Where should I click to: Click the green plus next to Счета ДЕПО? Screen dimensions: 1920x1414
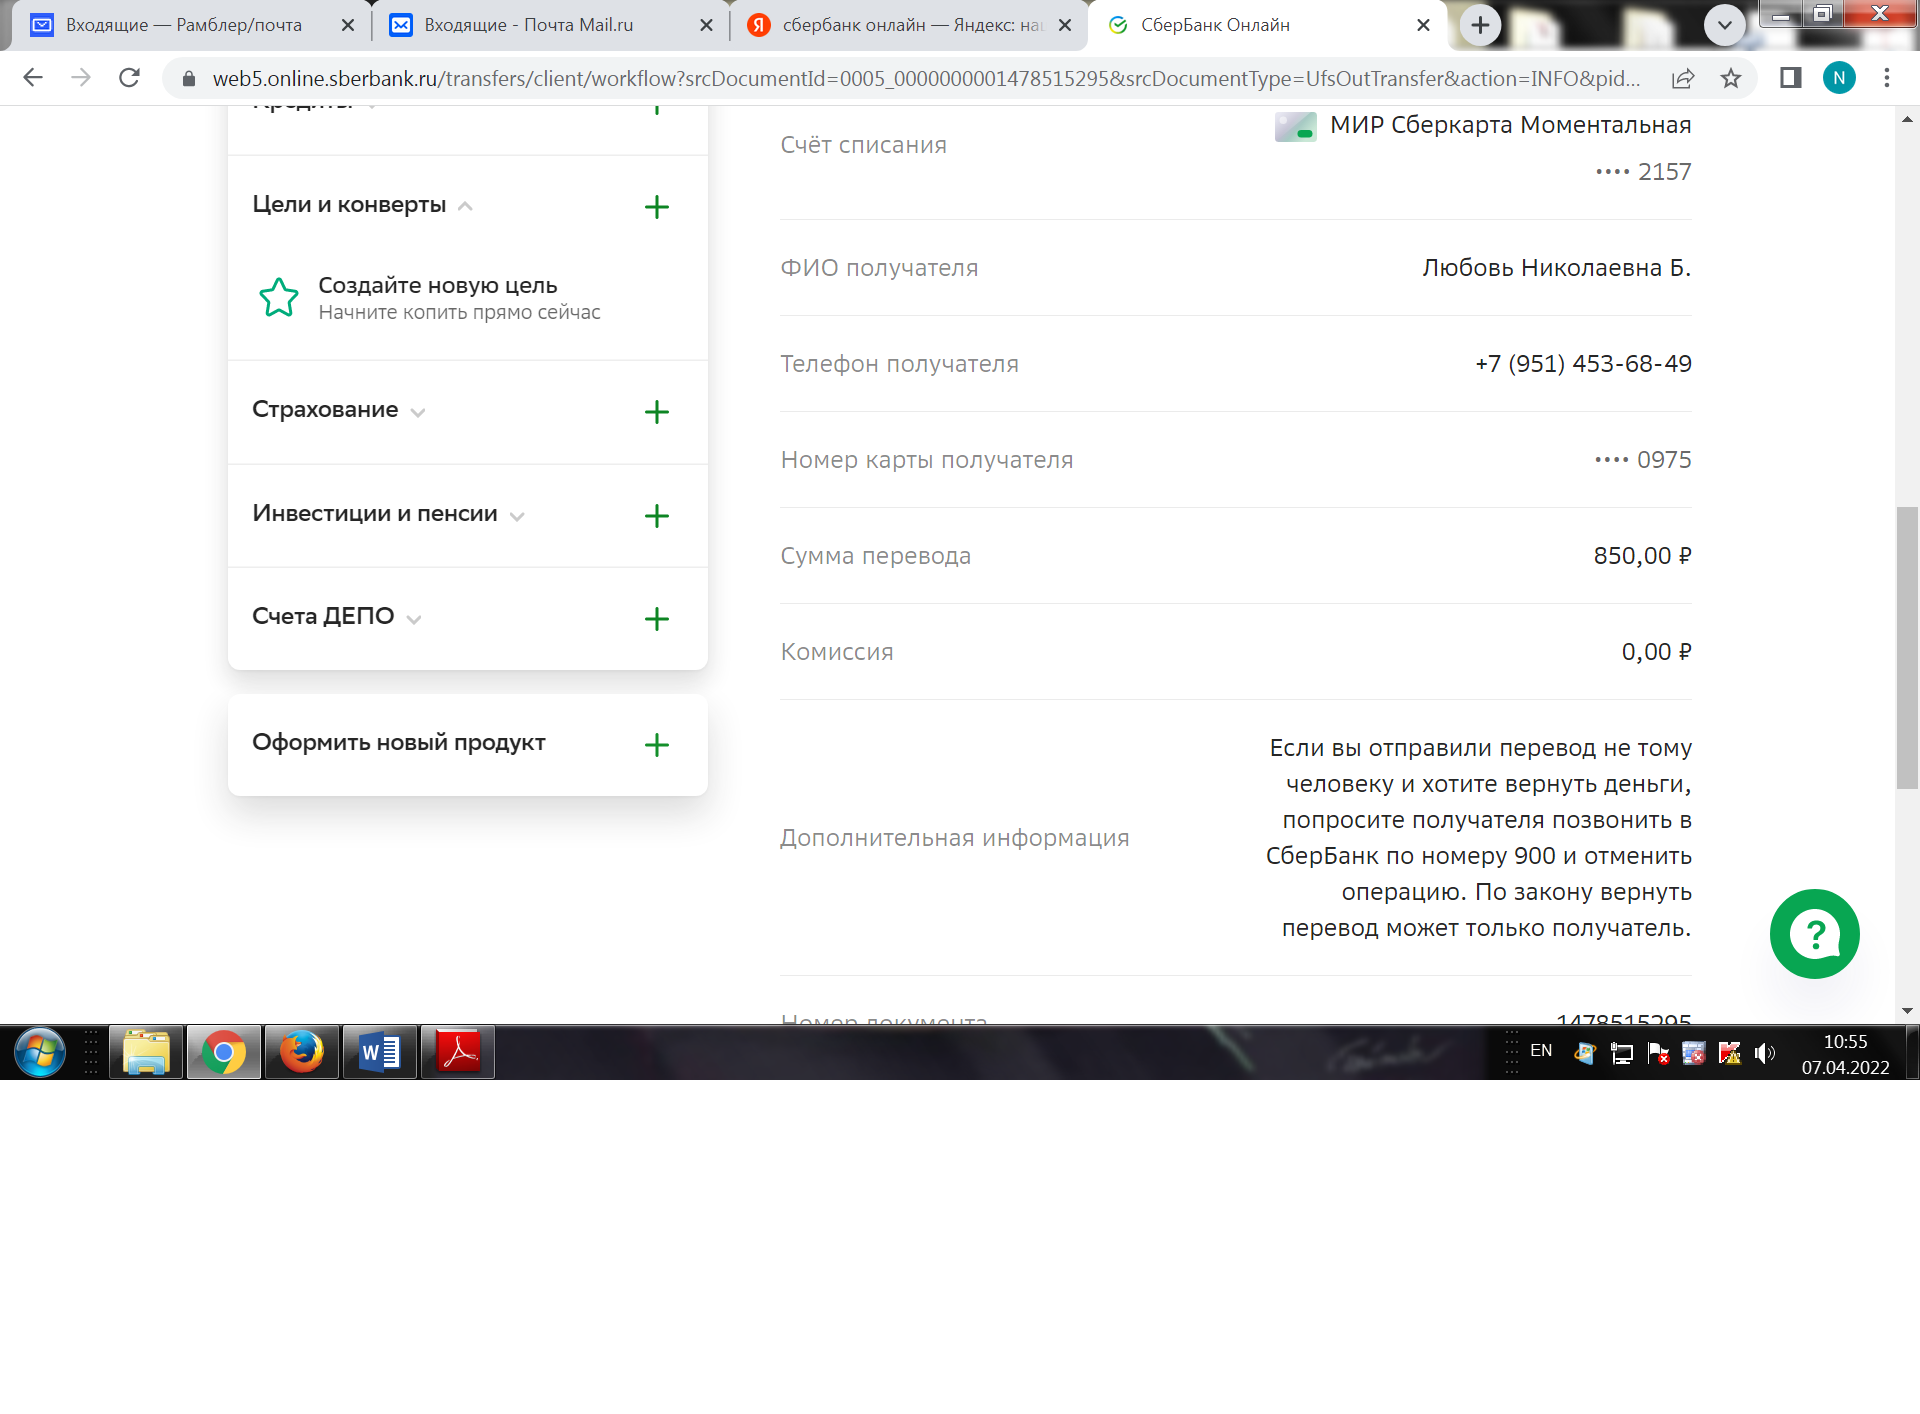point(656,619)
